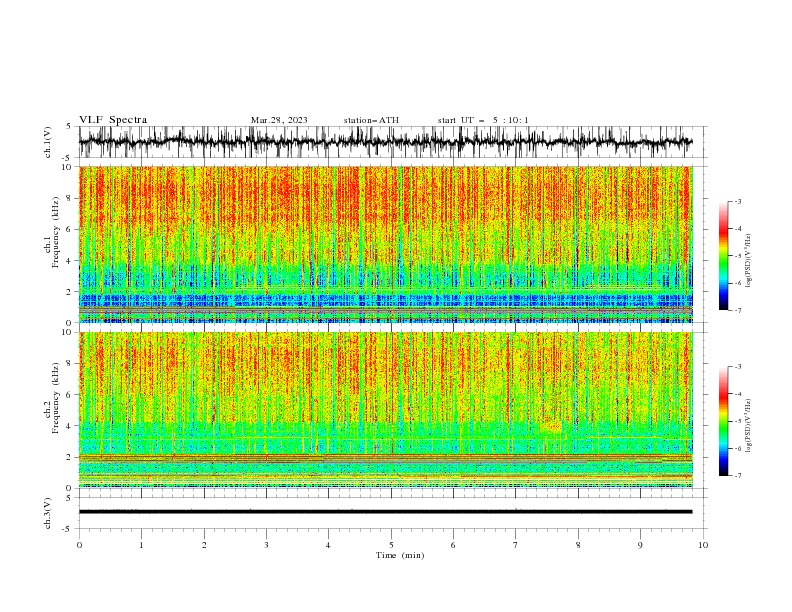792x612 pixels.
Task: Click the ch.1 waveform trace plot
Action: [x=393, y=142]
